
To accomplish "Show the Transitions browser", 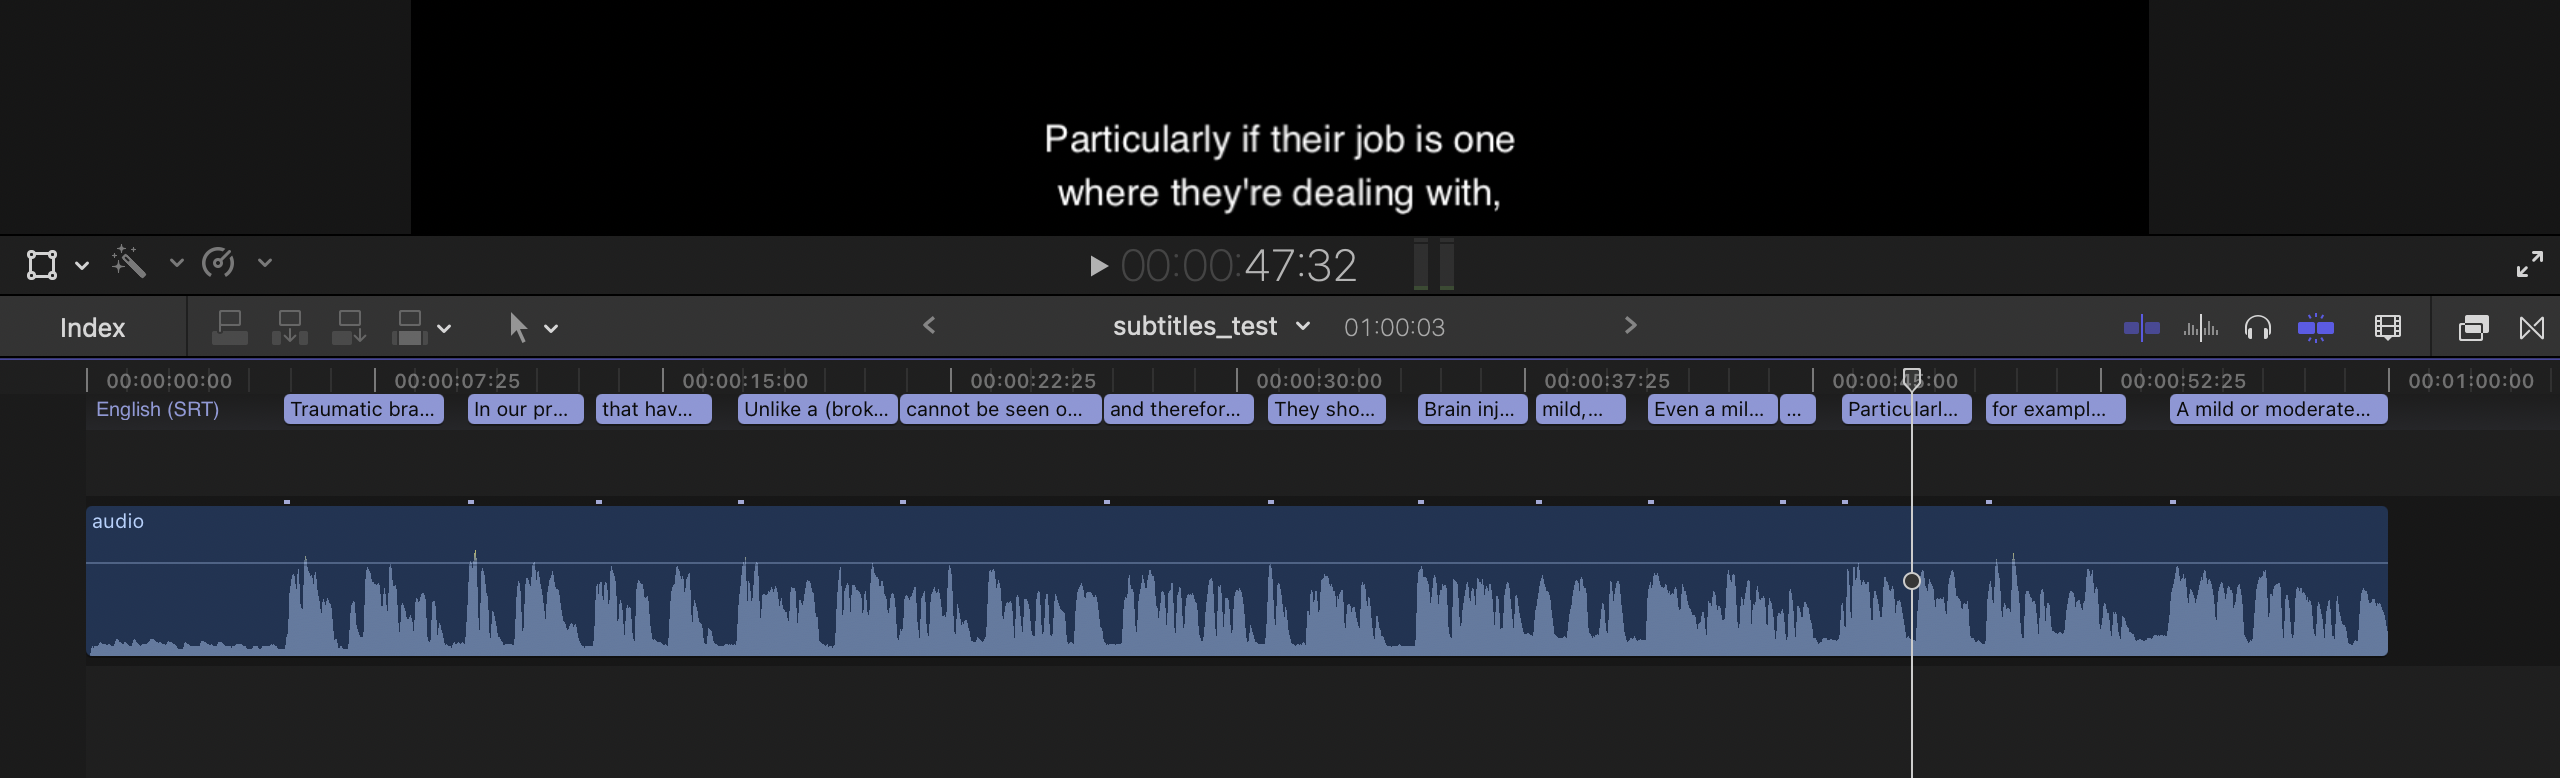I will point(2532,328).
